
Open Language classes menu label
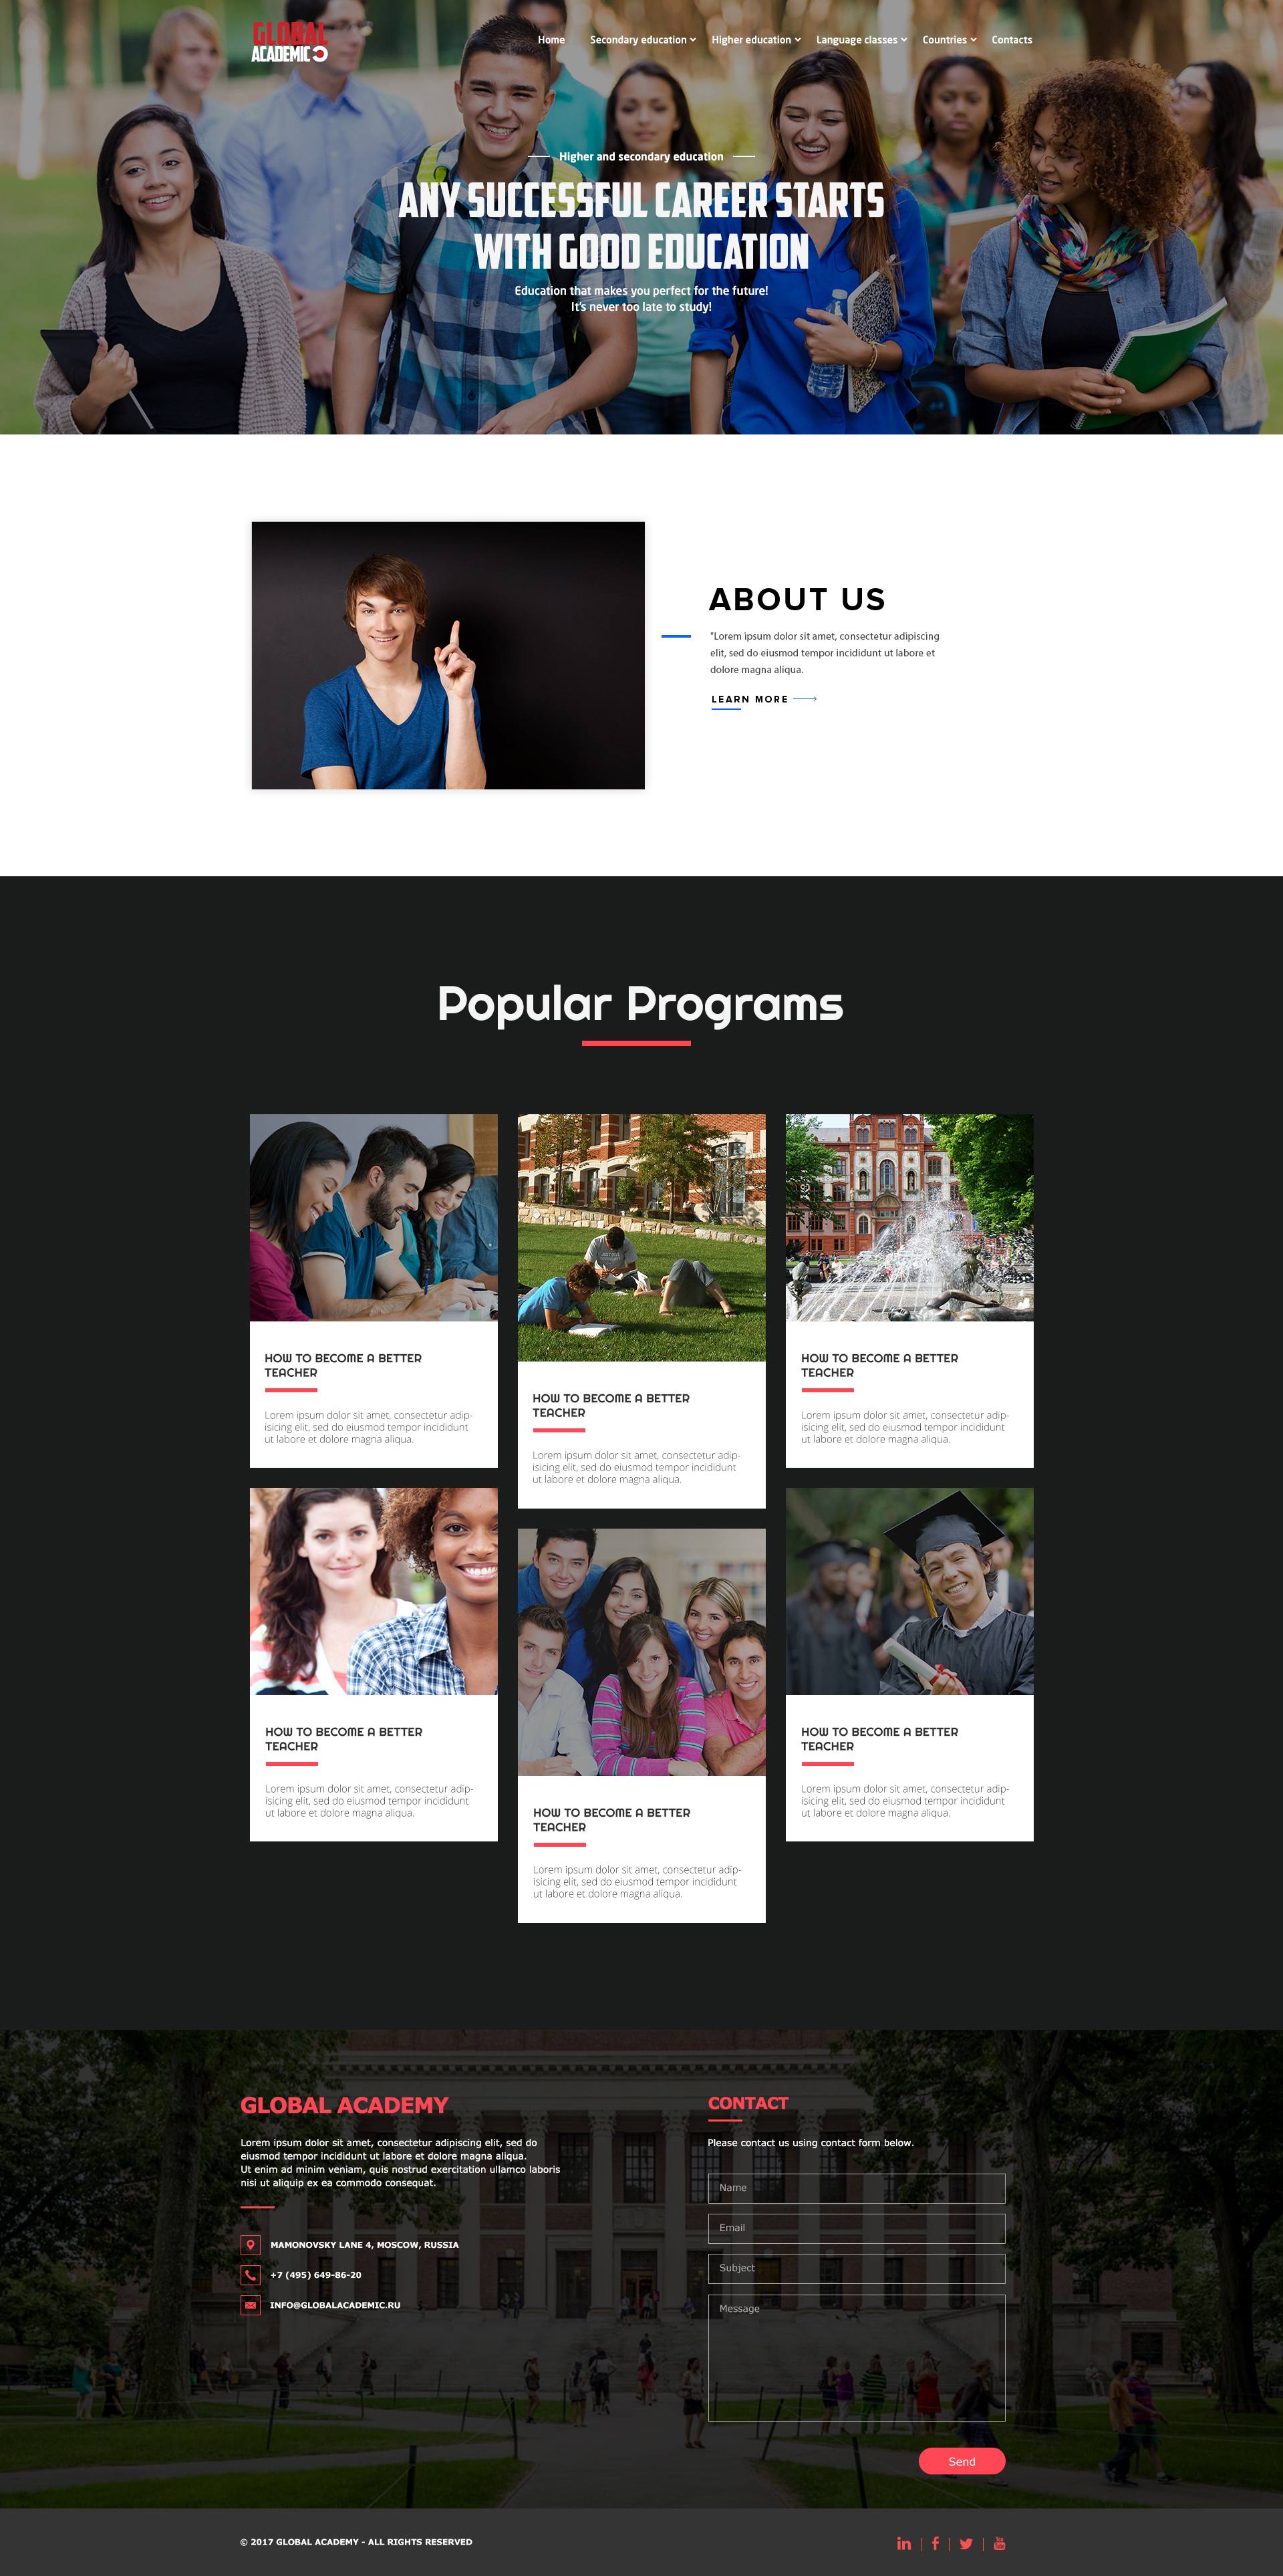857,40
